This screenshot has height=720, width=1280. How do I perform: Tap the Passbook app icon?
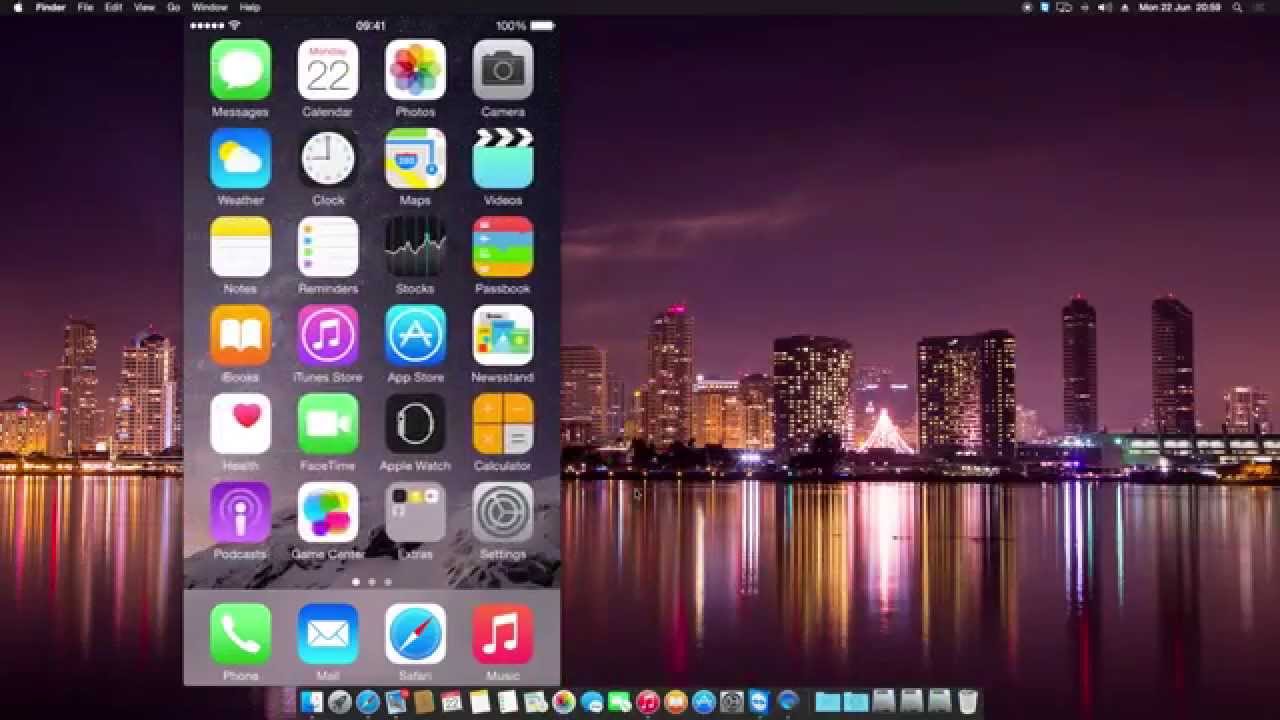click(503, 246)
